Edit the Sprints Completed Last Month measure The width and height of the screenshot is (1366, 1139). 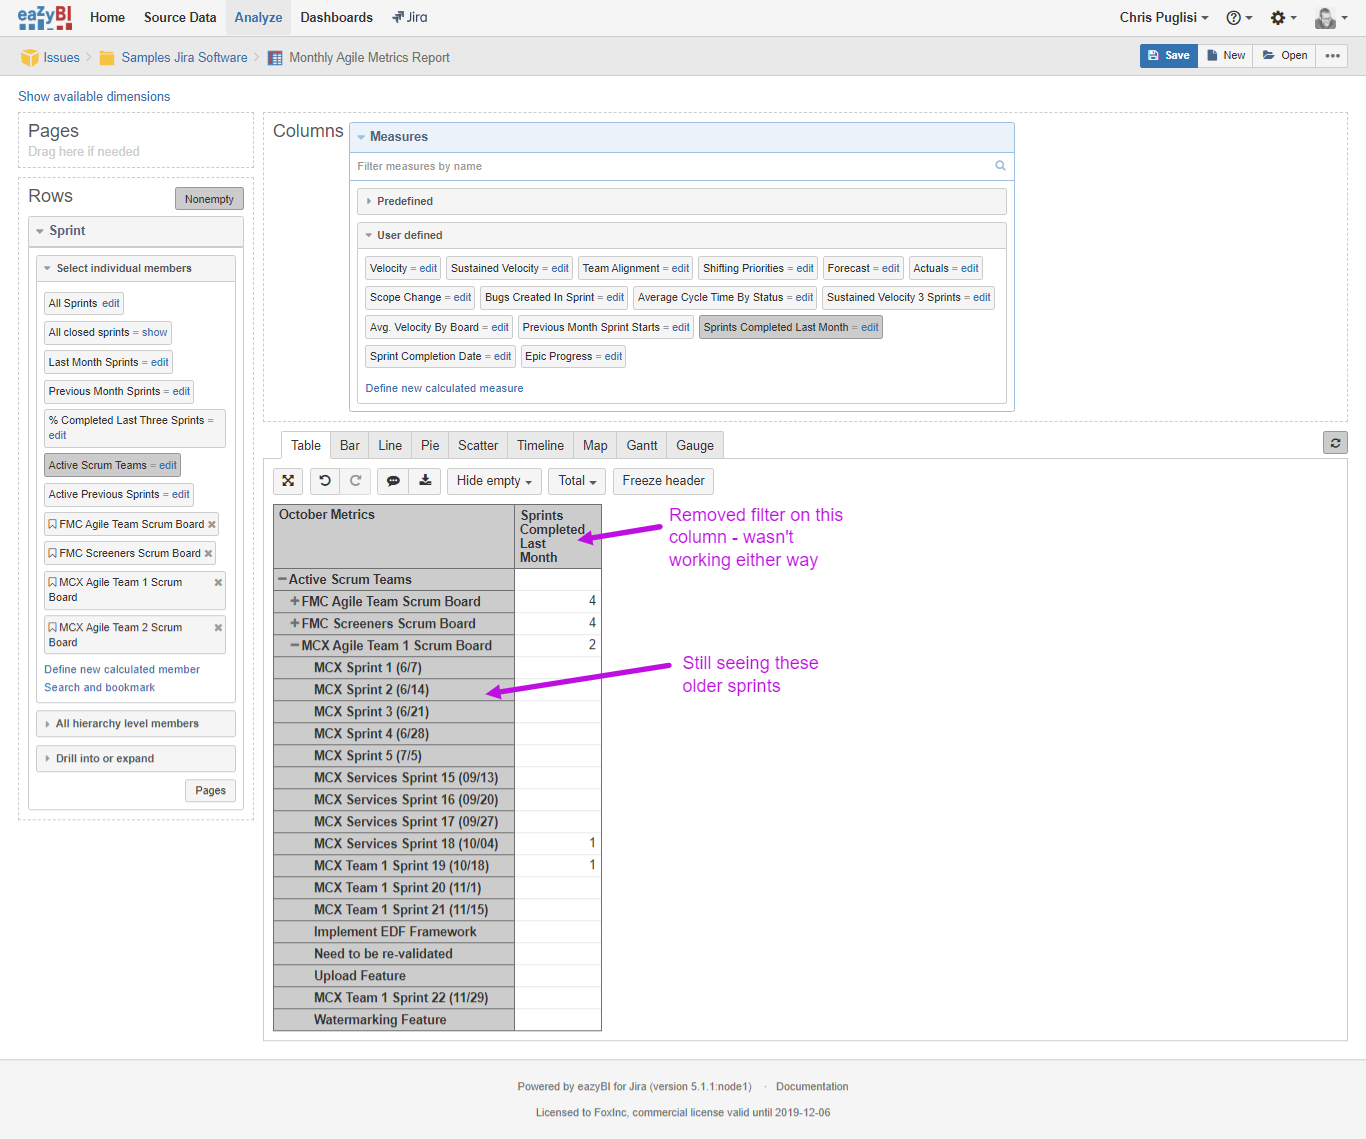point(870,327)
